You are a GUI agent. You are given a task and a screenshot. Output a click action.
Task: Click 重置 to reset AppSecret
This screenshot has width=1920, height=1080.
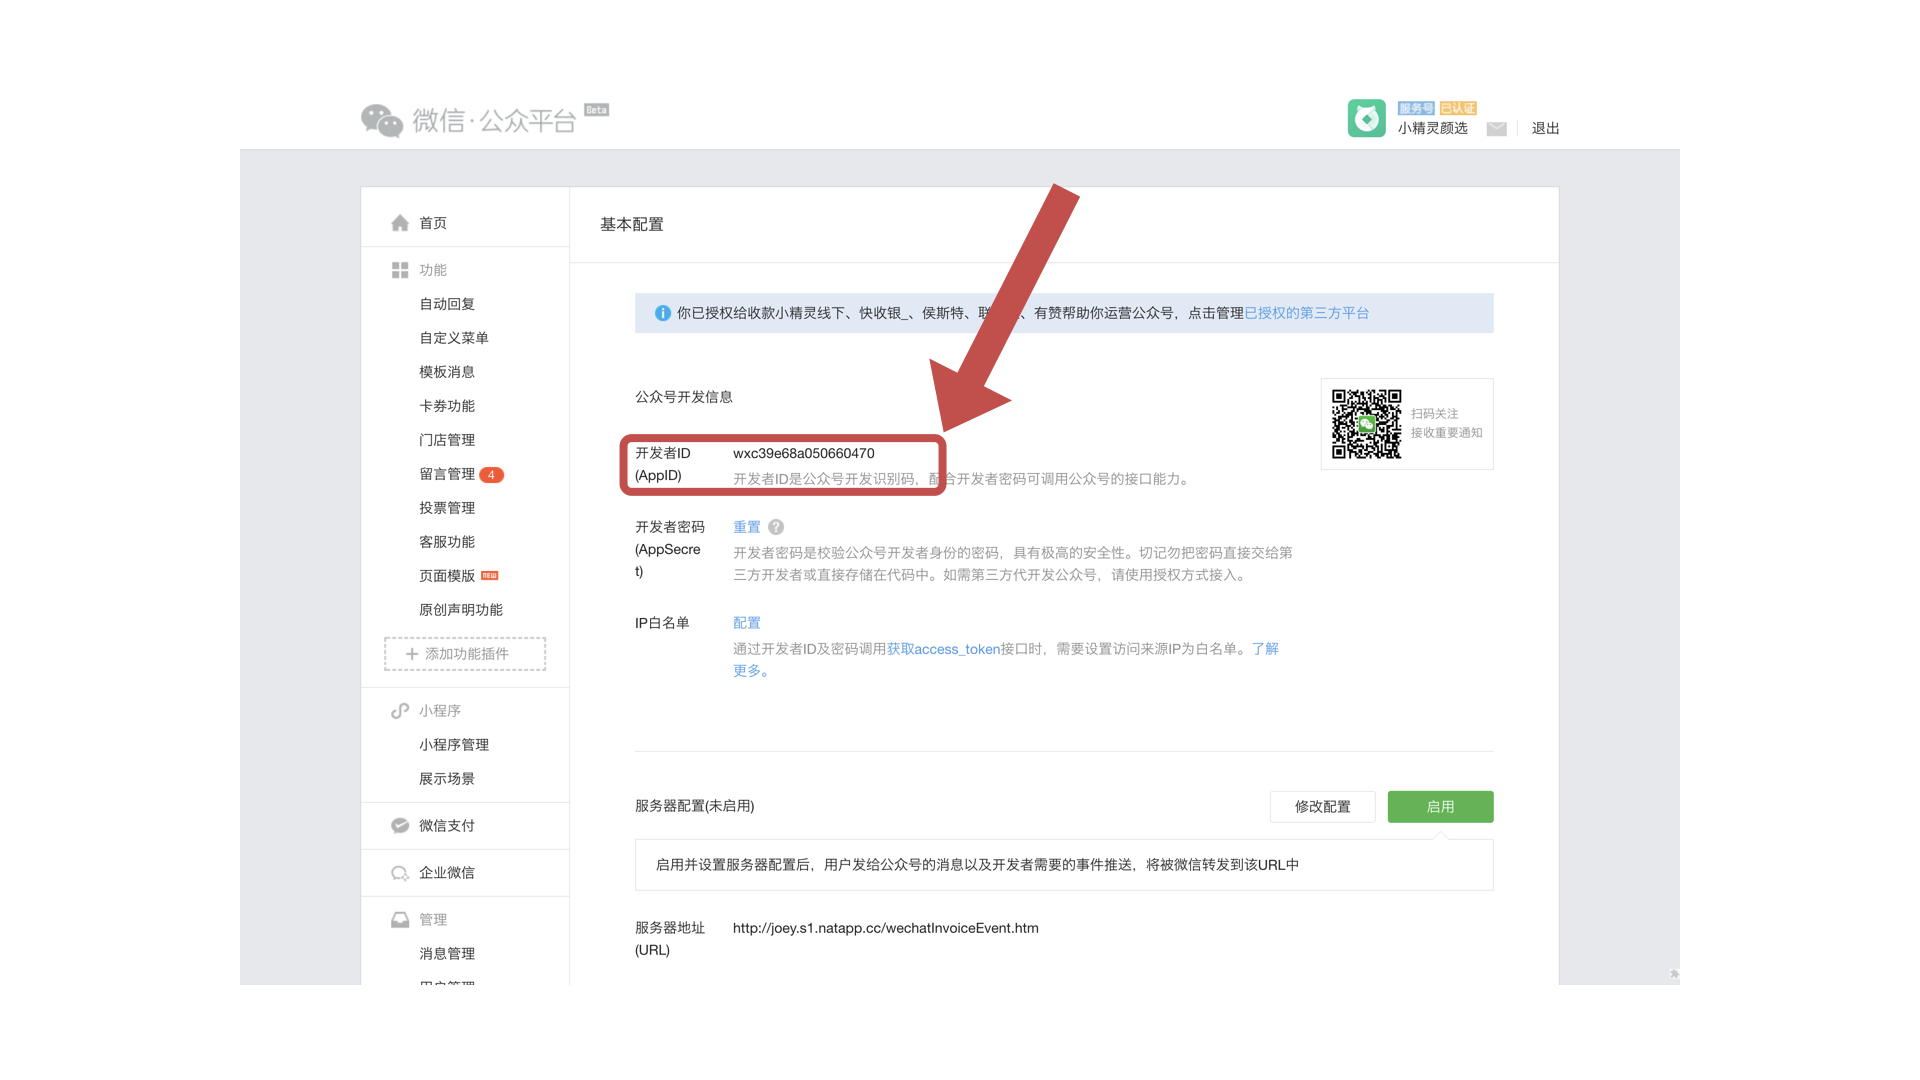tap(746, 527)
